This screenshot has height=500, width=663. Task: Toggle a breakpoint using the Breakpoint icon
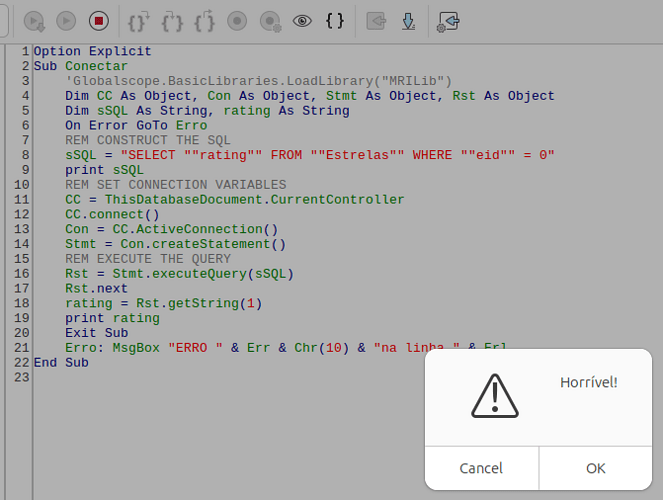237,20
